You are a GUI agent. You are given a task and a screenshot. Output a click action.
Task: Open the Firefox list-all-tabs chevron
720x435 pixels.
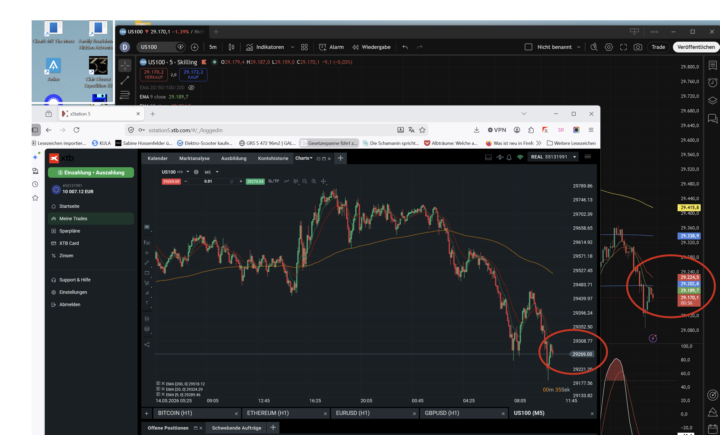(523, 113)
